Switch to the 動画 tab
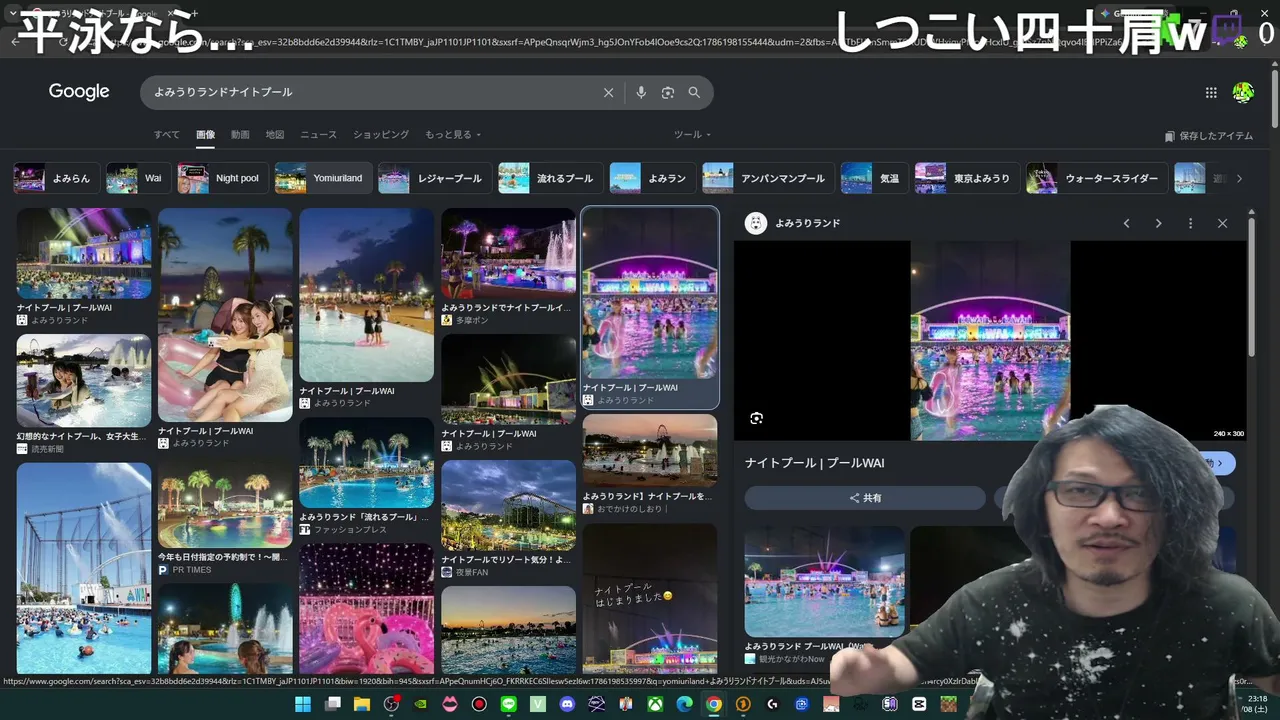 pos(240,135)
